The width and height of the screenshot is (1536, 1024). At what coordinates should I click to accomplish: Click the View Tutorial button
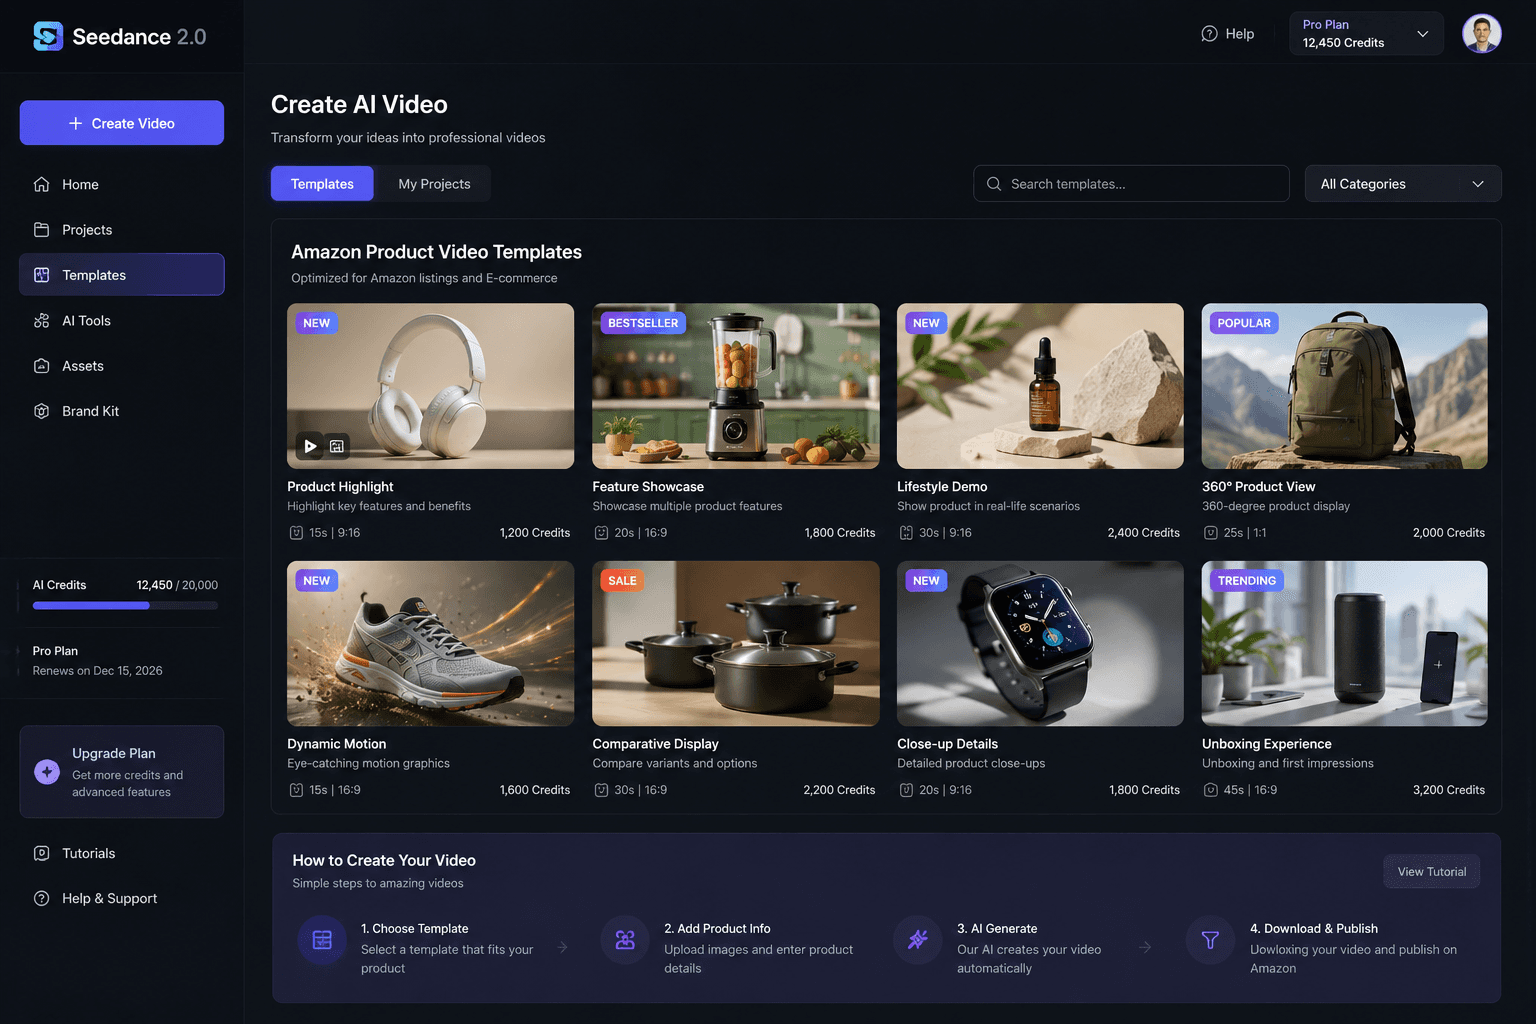tap(1431, 872)
